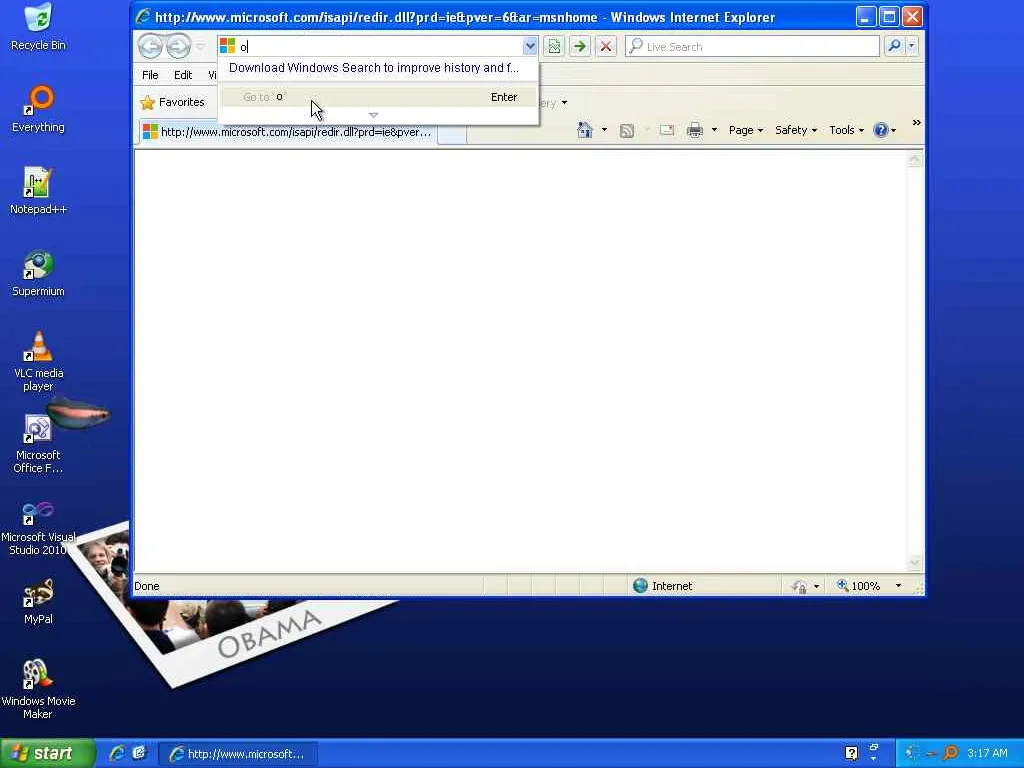Select the microsoft.com page tab
The image size is (1024, 768).
(x=287, y=132)
